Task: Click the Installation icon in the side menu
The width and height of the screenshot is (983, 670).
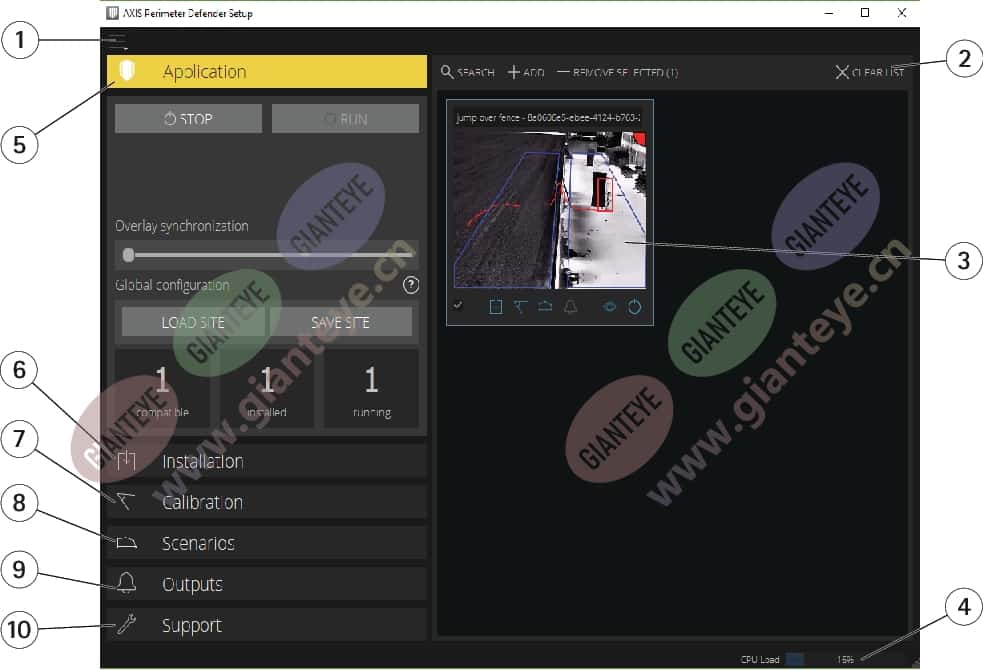Action: coord(126,460)
